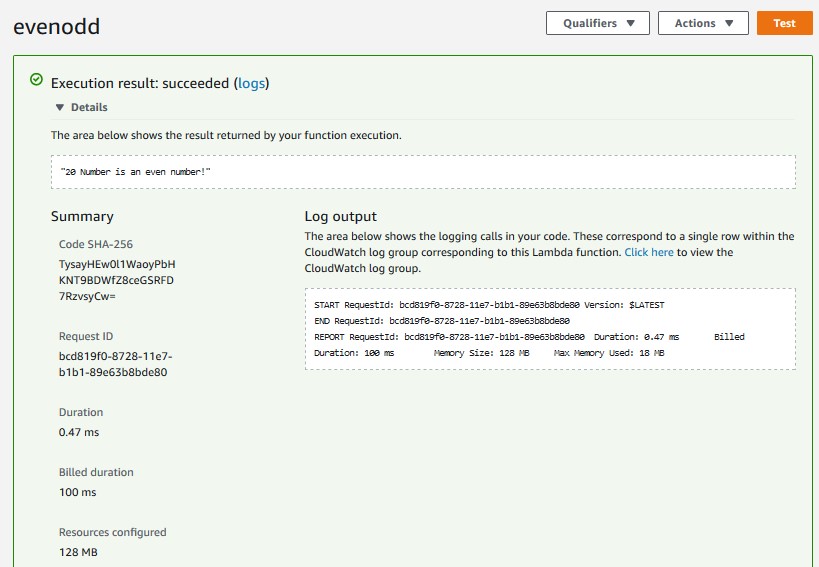The image size is (819, 567).
Task: Click the Billed duration value 100 ms
Action: (77, 492)
